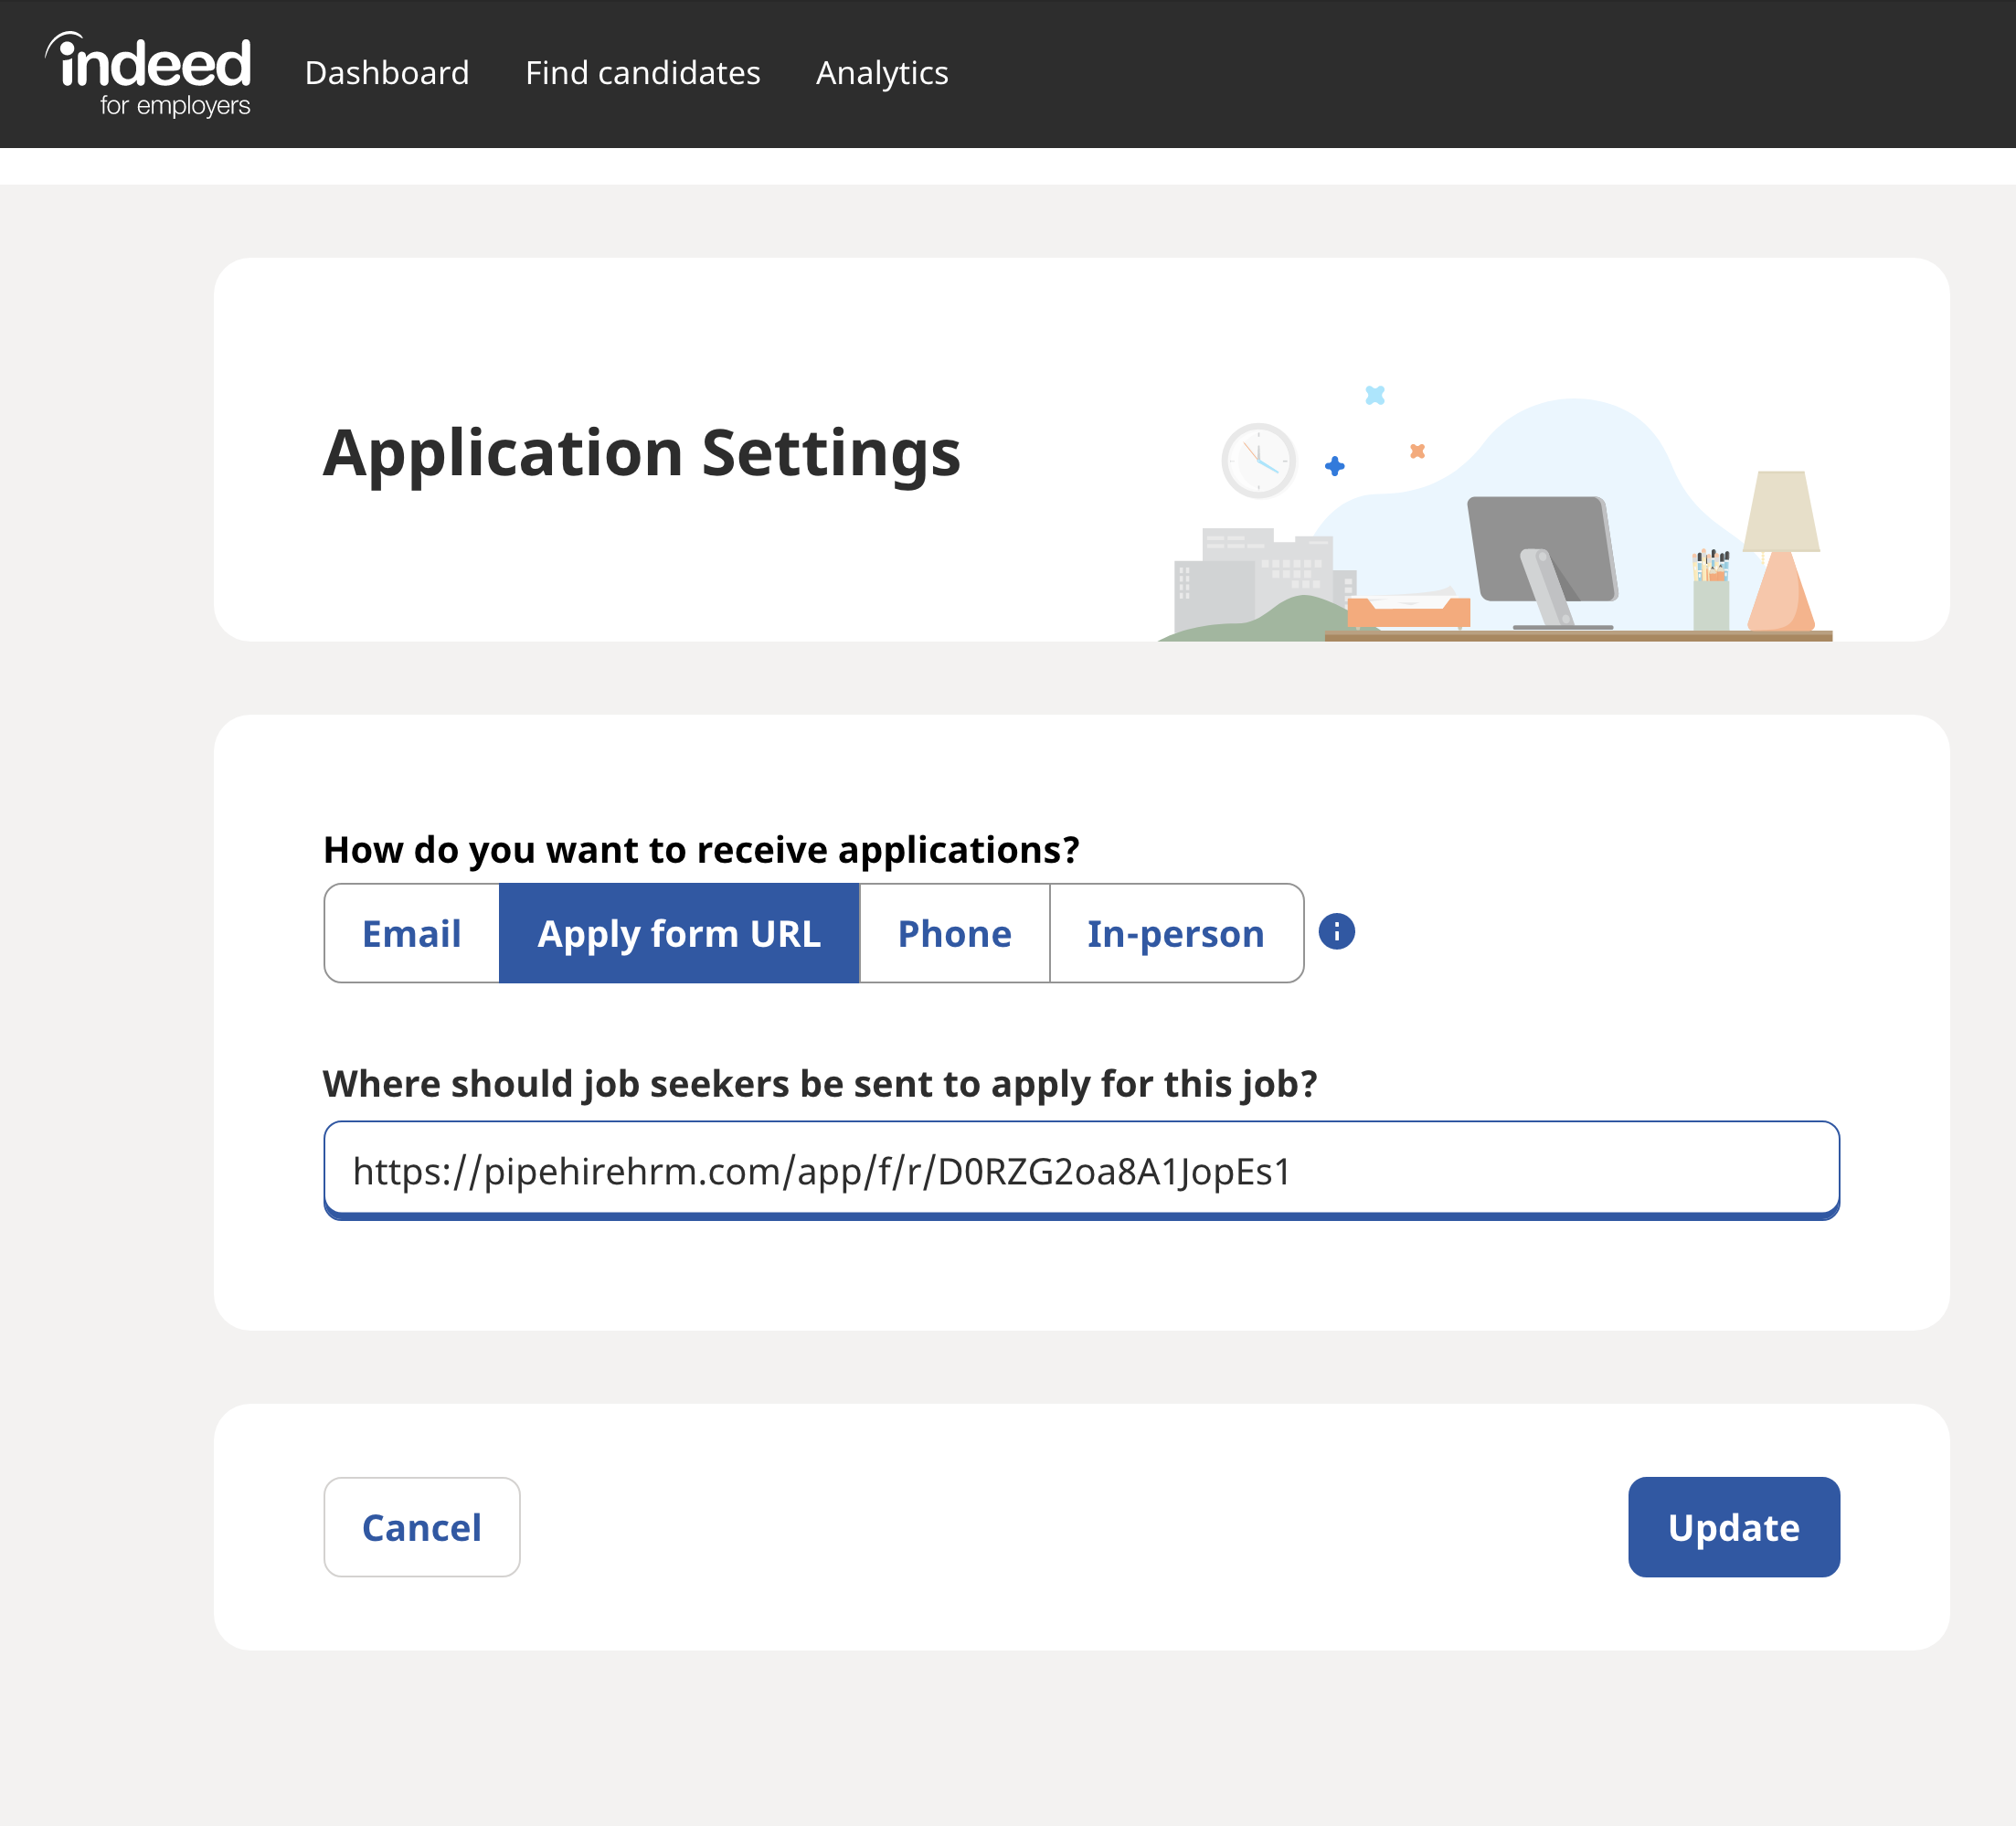Choose In-person as how to receive applications
Image resolution: width=2016 pixels, height=1826 pixels.
pos(1176,932)
